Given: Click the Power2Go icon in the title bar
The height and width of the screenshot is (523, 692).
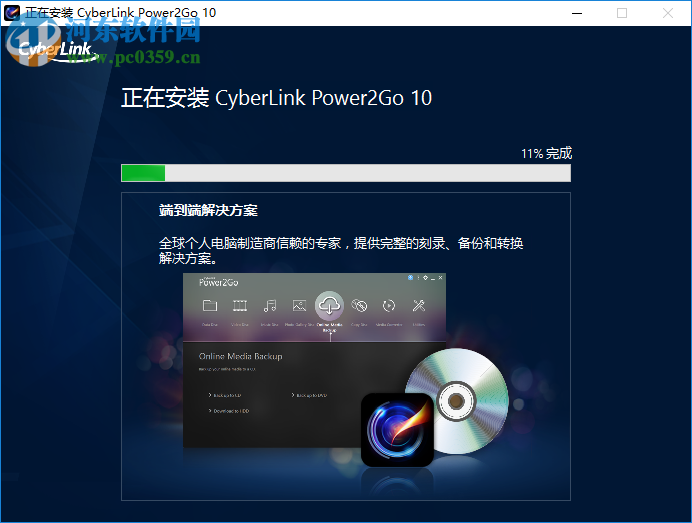Looking at the screenshot, I should coord(11,13).
